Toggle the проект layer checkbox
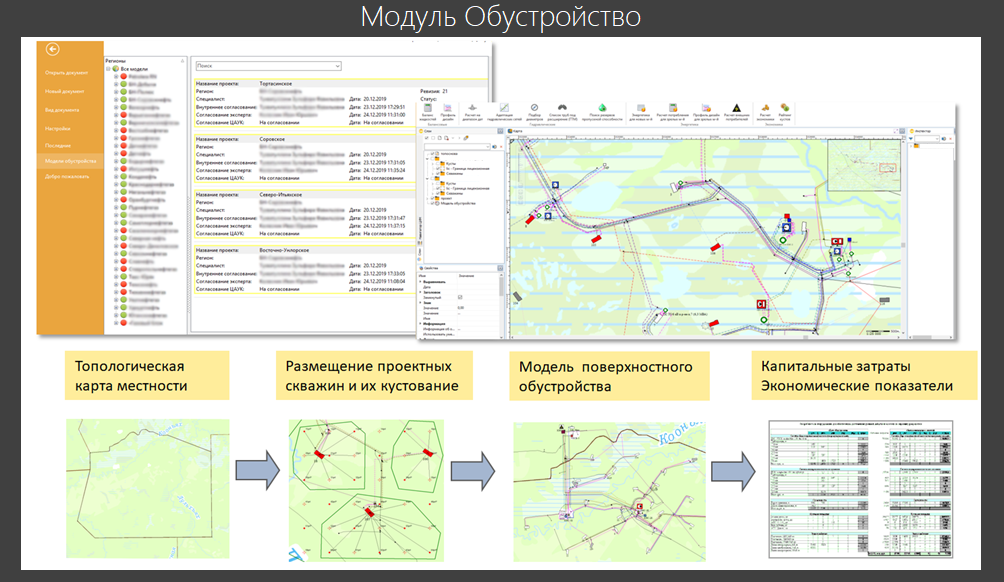This screenshot has width=1004, height=582. (432, 198)
